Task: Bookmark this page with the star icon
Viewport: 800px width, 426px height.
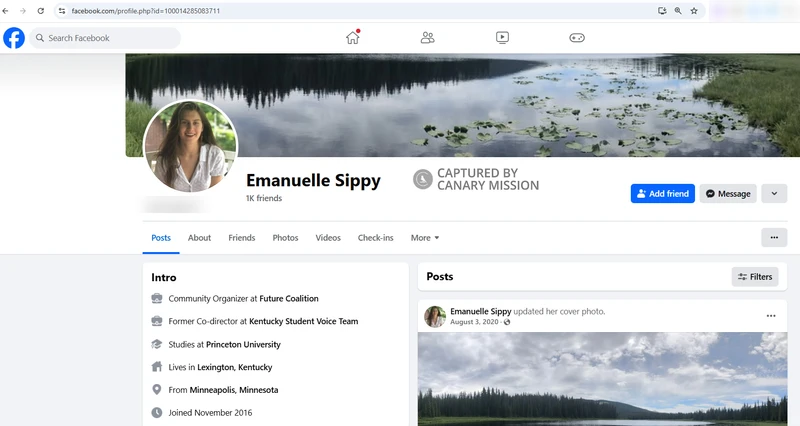Action: pyautogui.click(x=694, y=10)
